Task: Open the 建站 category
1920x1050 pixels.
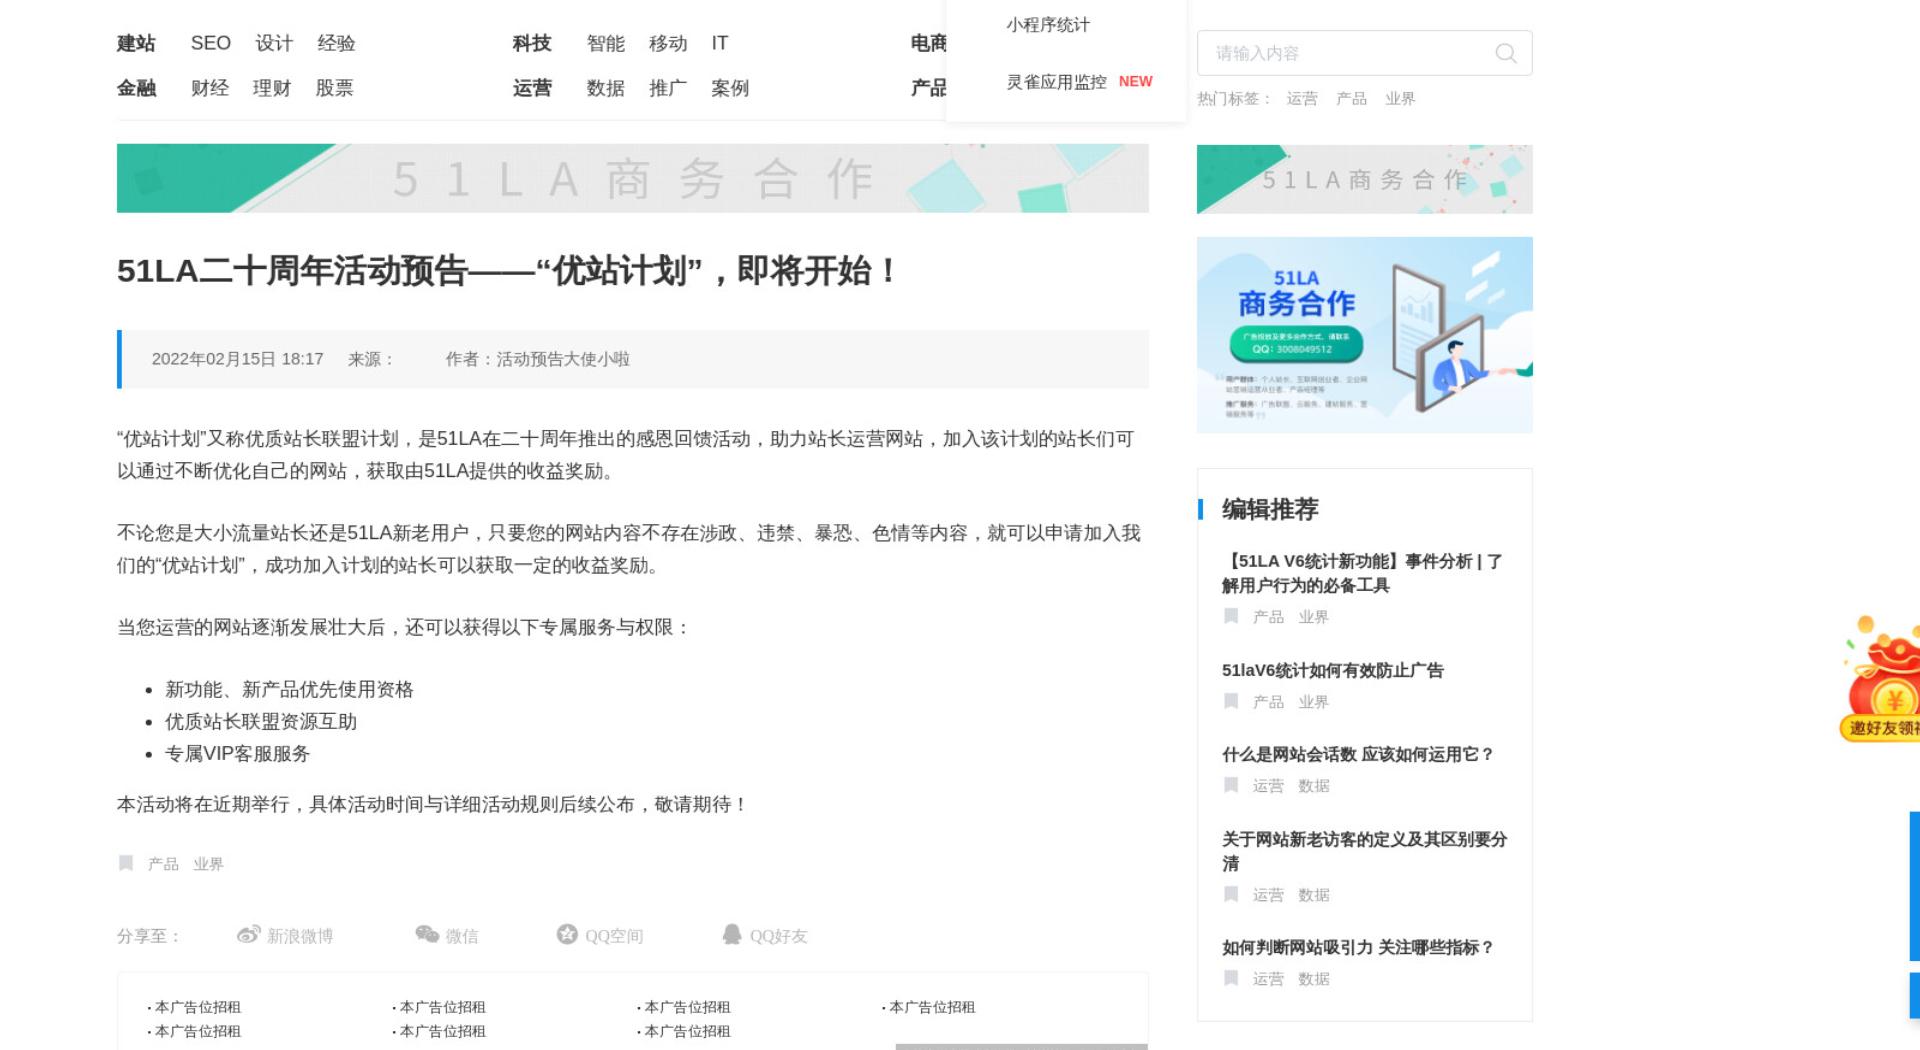Action: [136, 43]
